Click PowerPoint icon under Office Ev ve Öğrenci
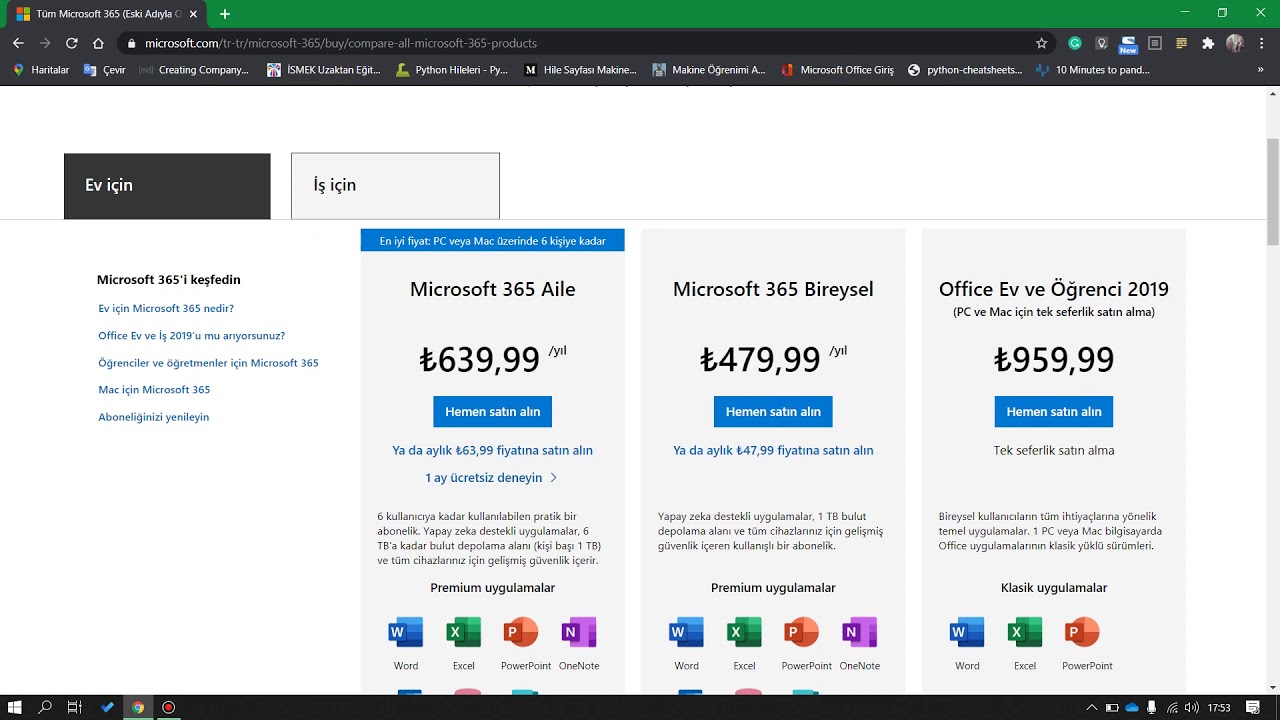The image size is (1280, 720). tap(1082, 633)
